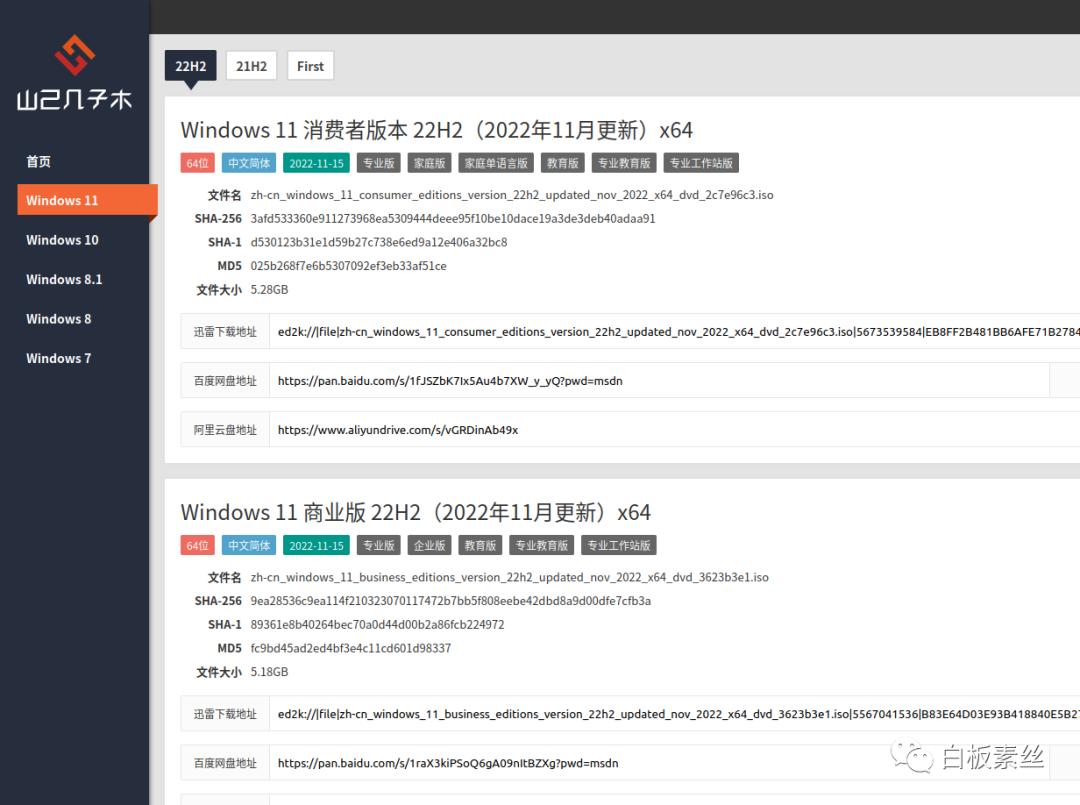Click the 家庭版 tag
Viewport: 1080px width, 805px height.
(x=430, y=163)
